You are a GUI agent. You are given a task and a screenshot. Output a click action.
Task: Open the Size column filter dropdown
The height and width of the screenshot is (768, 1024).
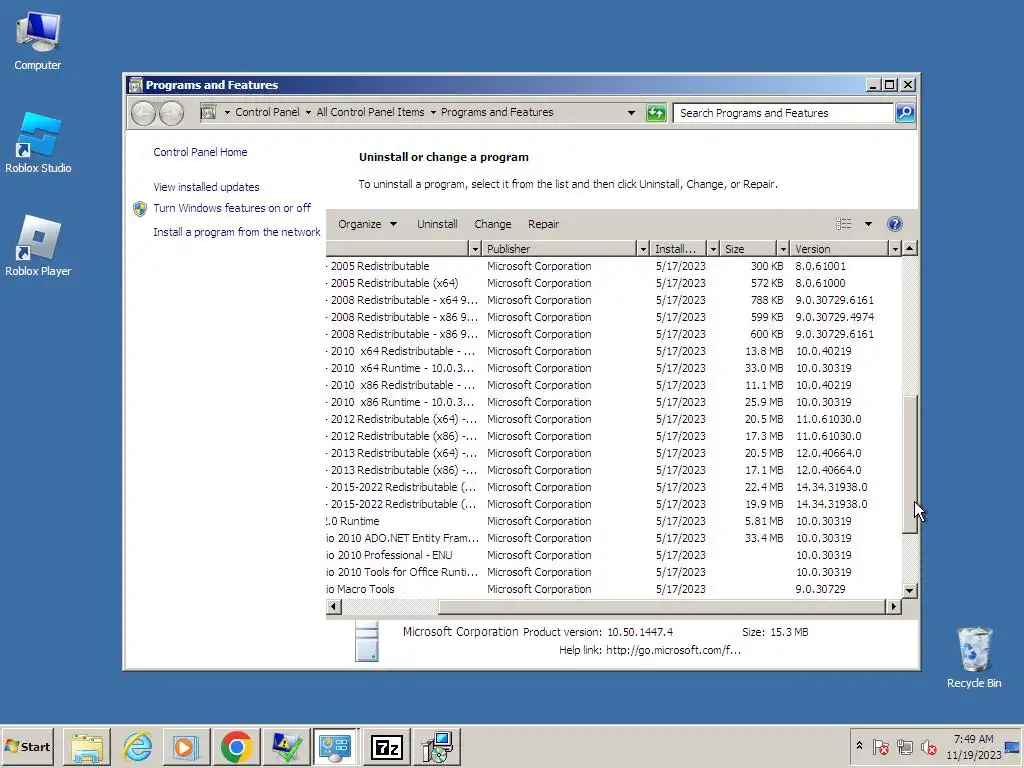point(783,249)
